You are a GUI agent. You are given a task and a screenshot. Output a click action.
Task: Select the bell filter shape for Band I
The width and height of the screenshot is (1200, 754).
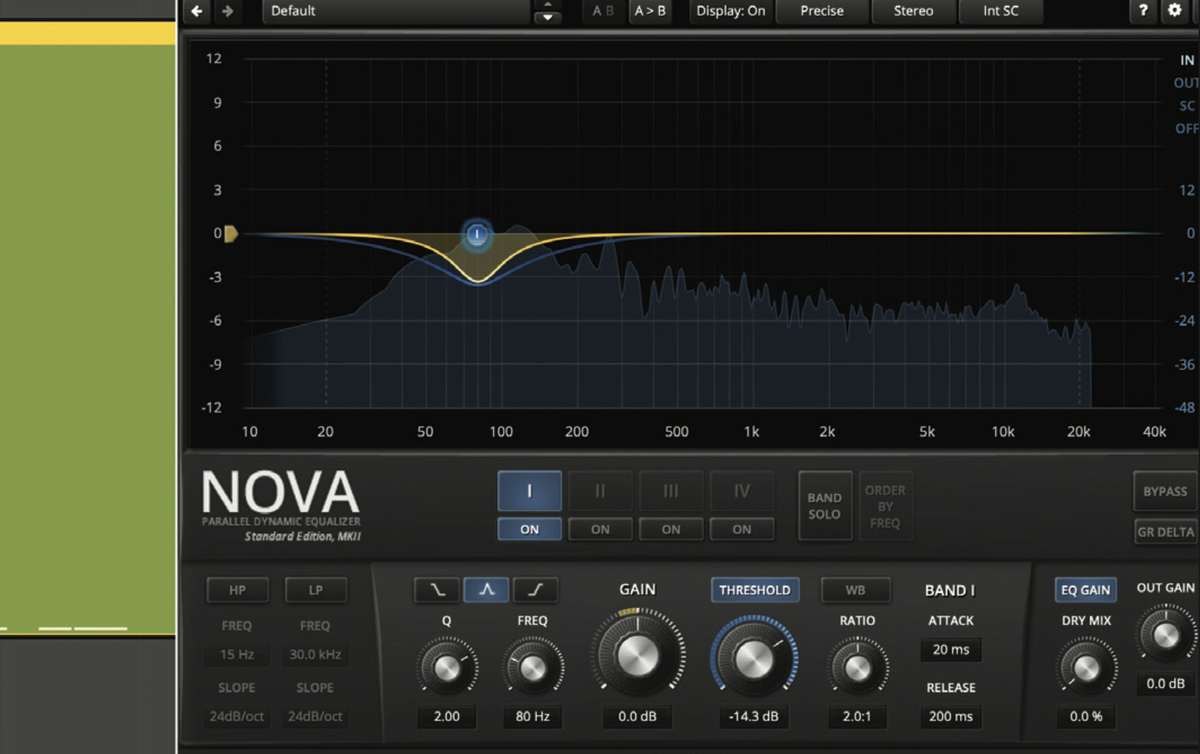click(486, 589)
